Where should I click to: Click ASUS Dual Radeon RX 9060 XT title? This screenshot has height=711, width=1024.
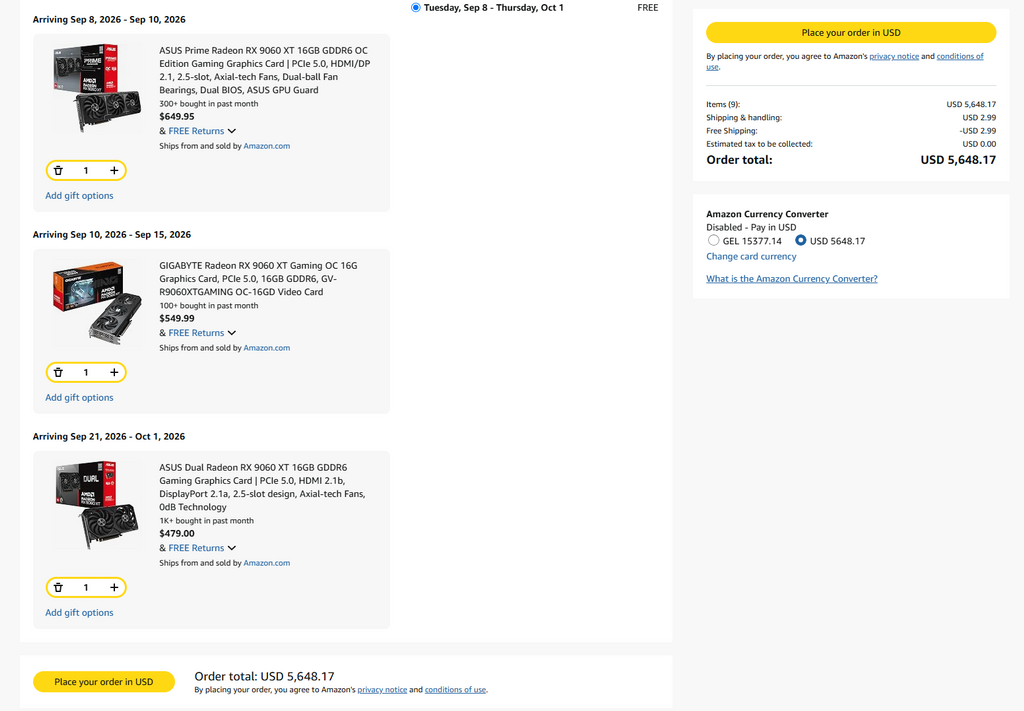(x=263, y=487)
